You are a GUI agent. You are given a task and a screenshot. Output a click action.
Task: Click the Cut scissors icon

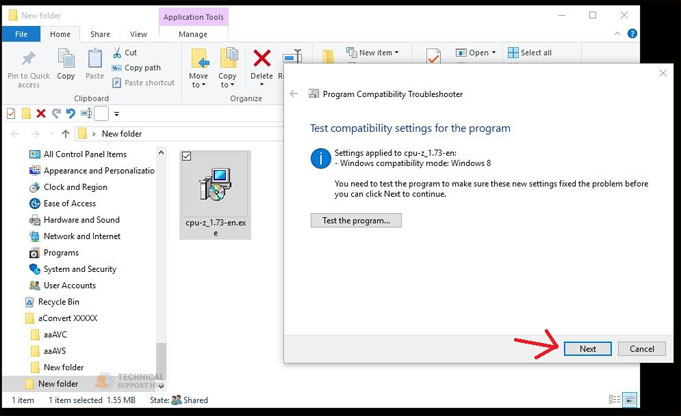118,53
